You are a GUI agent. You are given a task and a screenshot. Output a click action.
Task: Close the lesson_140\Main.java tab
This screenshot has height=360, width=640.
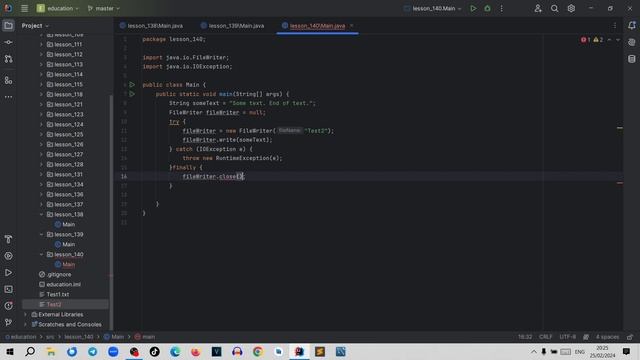(351, 26)
